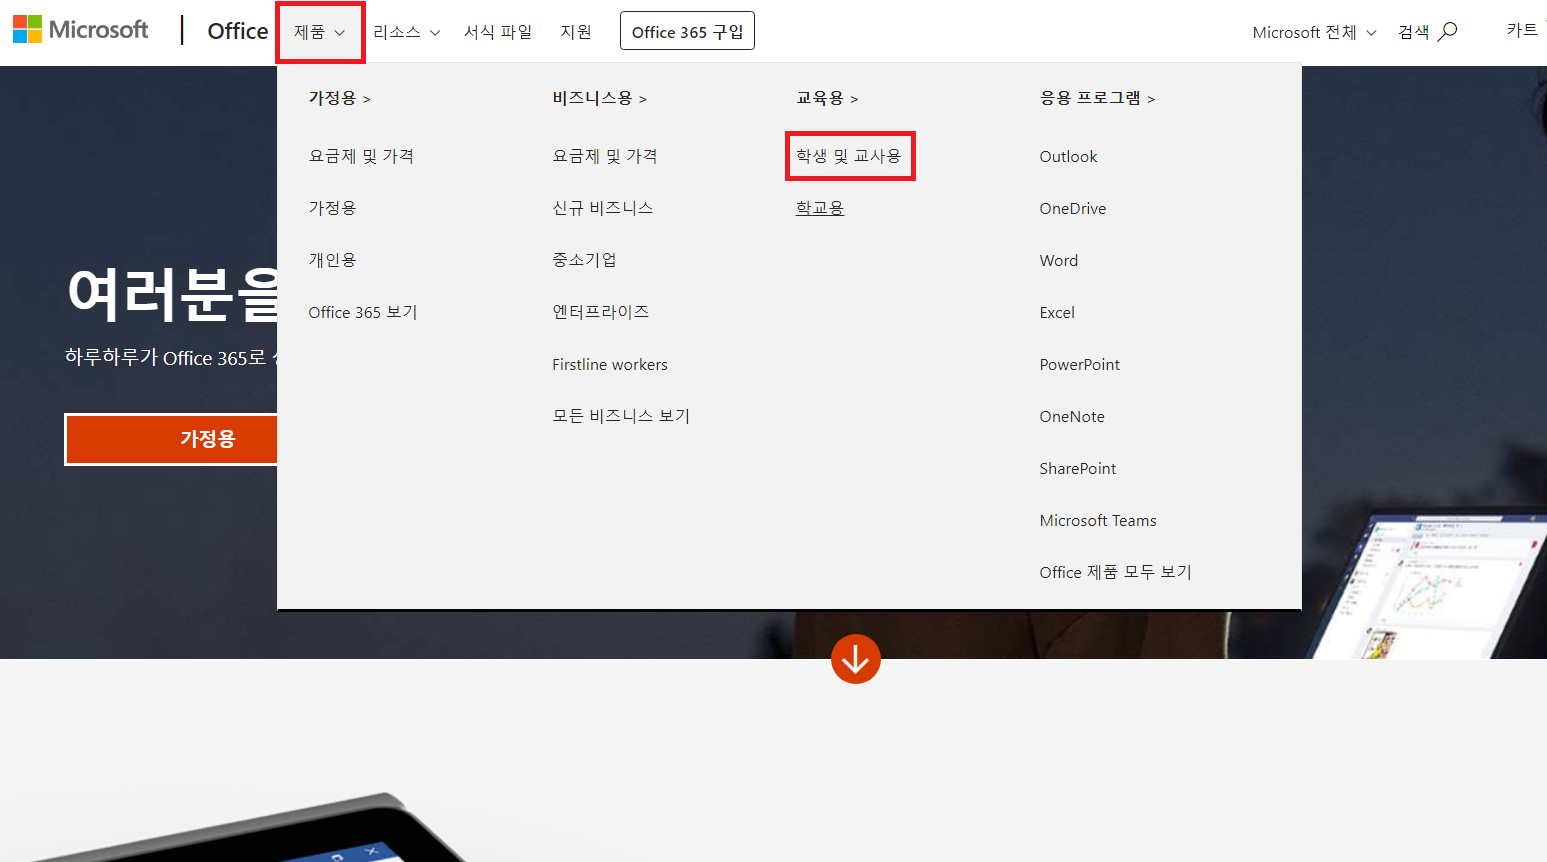Select Office 제품 모두 보기 link

[x=1116, y=572]
